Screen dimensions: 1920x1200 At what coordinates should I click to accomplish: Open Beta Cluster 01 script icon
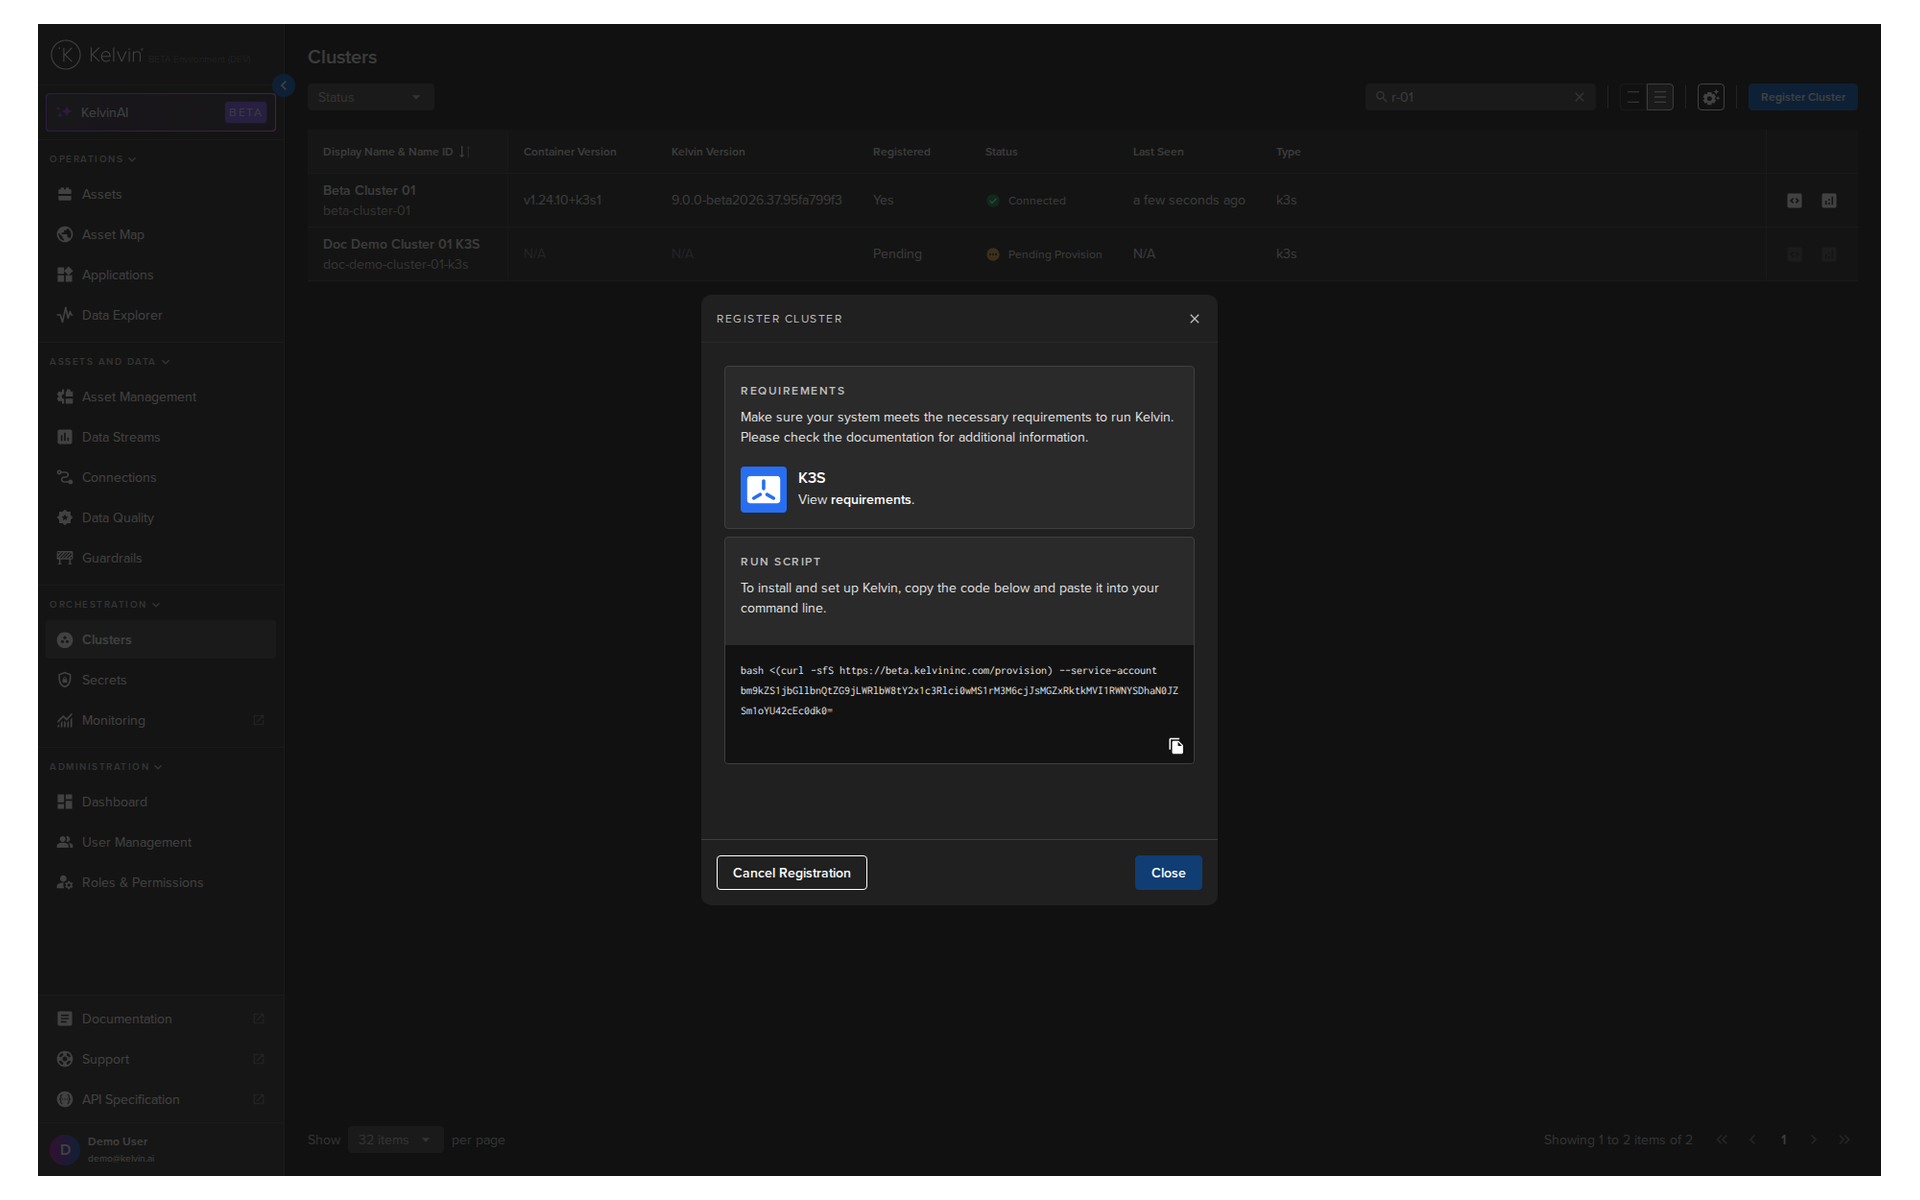coord(1794,201)
